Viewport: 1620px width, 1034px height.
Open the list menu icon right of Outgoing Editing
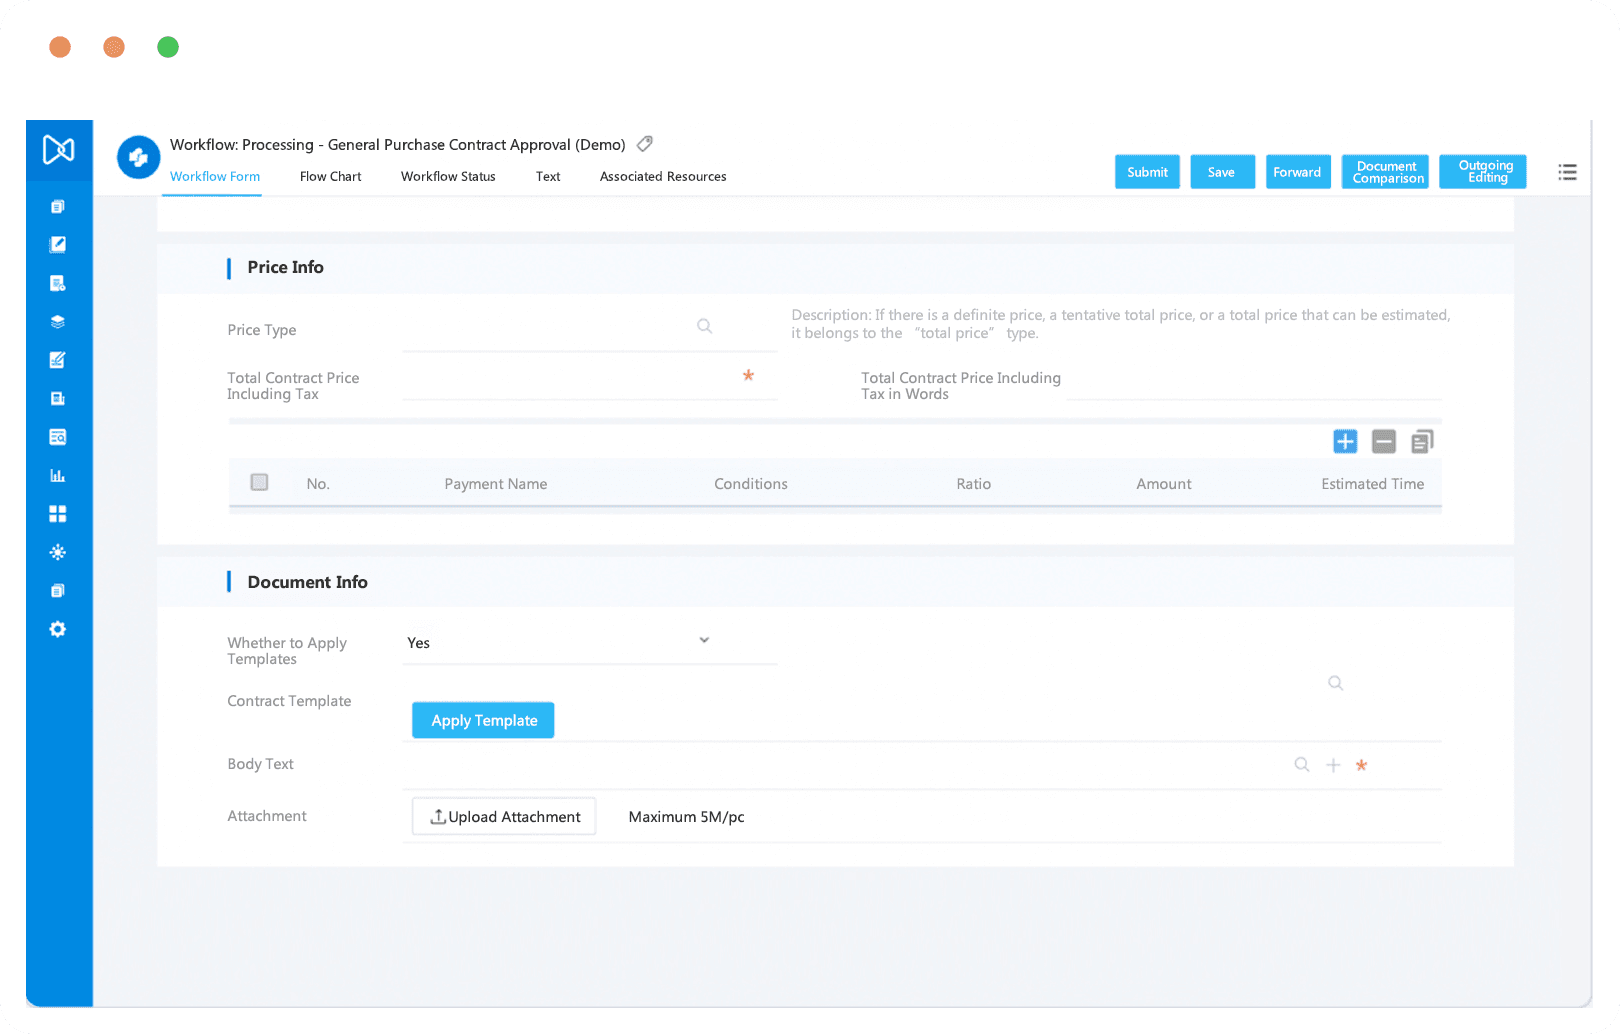1568,172
